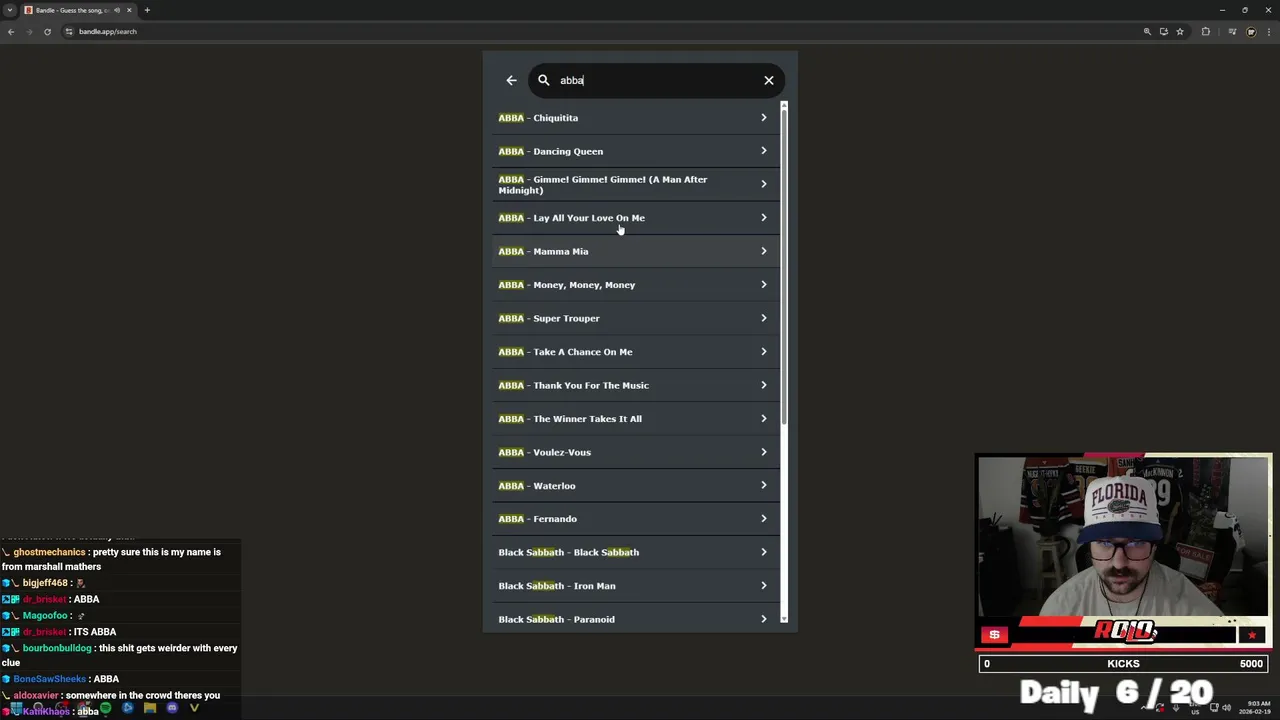Pick ABBA - Super Trouper

[634, 318]
